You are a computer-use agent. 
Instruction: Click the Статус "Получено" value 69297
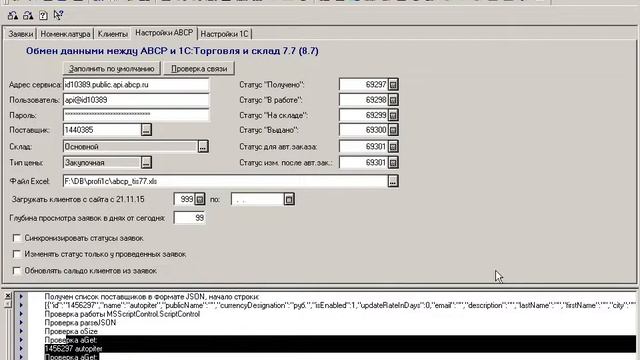tap(363, 84)
